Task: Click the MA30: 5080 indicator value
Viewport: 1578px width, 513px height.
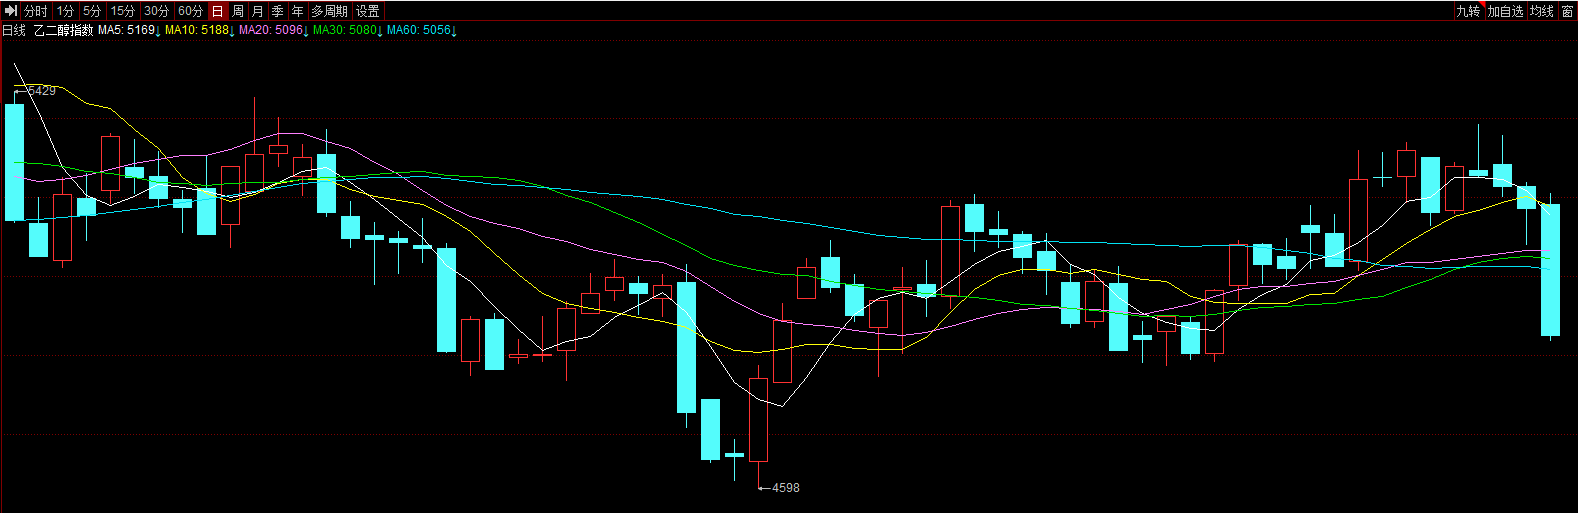Action: pyautogui.click(x=348, y=30)
